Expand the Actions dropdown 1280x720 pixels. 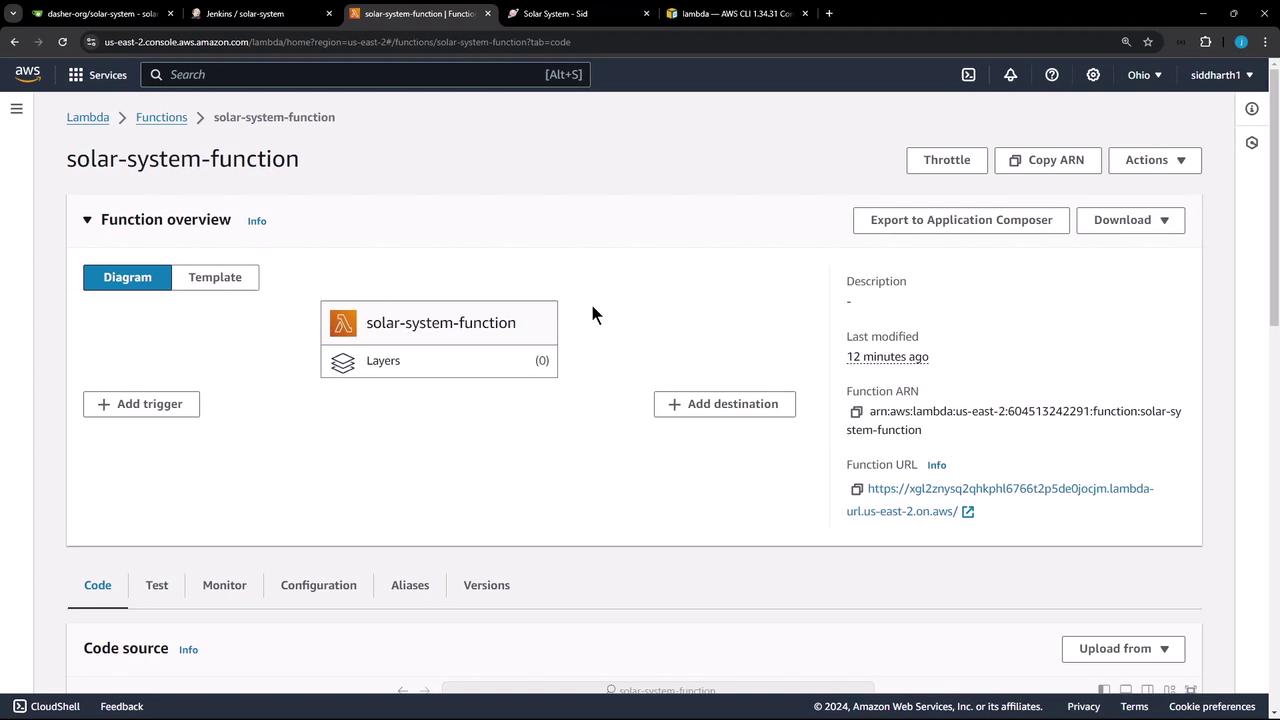[1155, 160]
